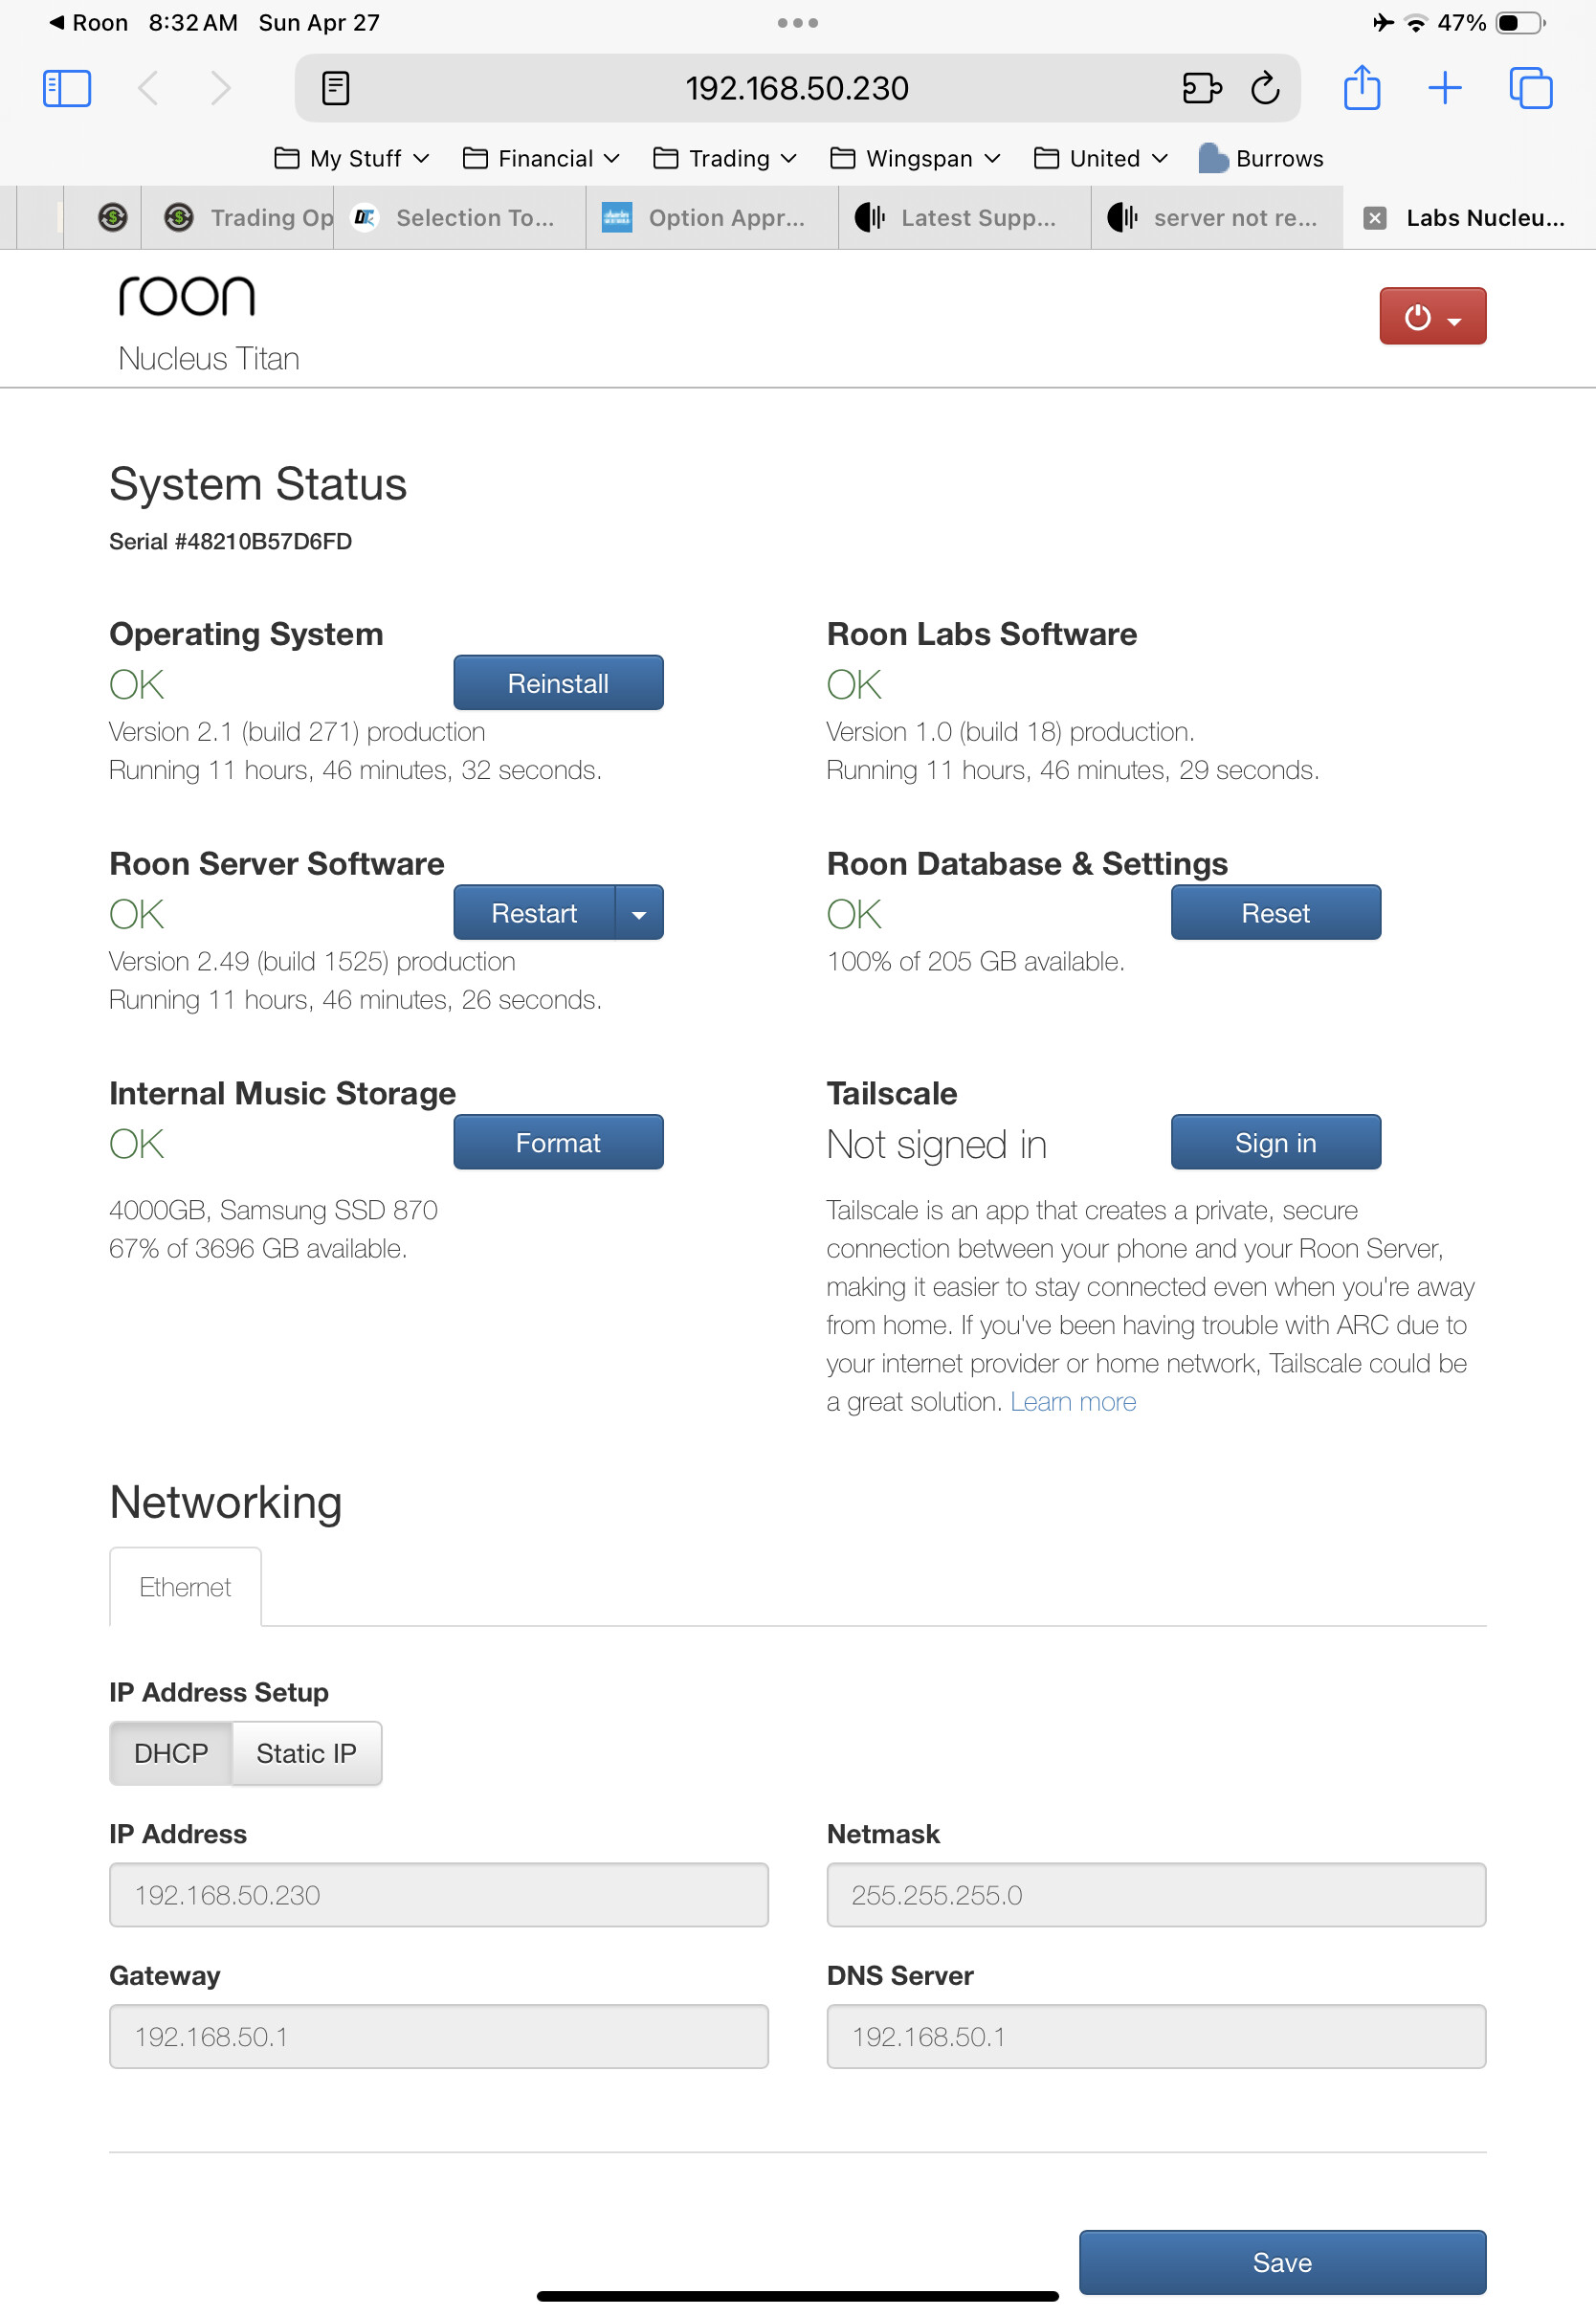
Task: Show the tab overview icon
Action: (1530, 88)
